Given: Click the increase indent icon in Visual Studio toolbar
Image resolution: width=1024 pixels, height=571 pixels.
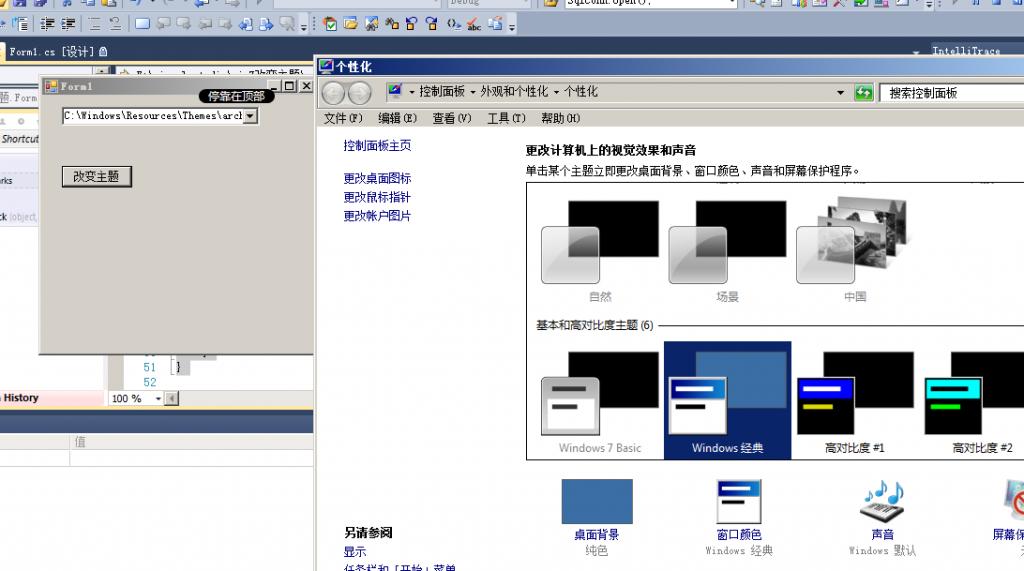Looking at the screenshot, I should pos(68,23).
